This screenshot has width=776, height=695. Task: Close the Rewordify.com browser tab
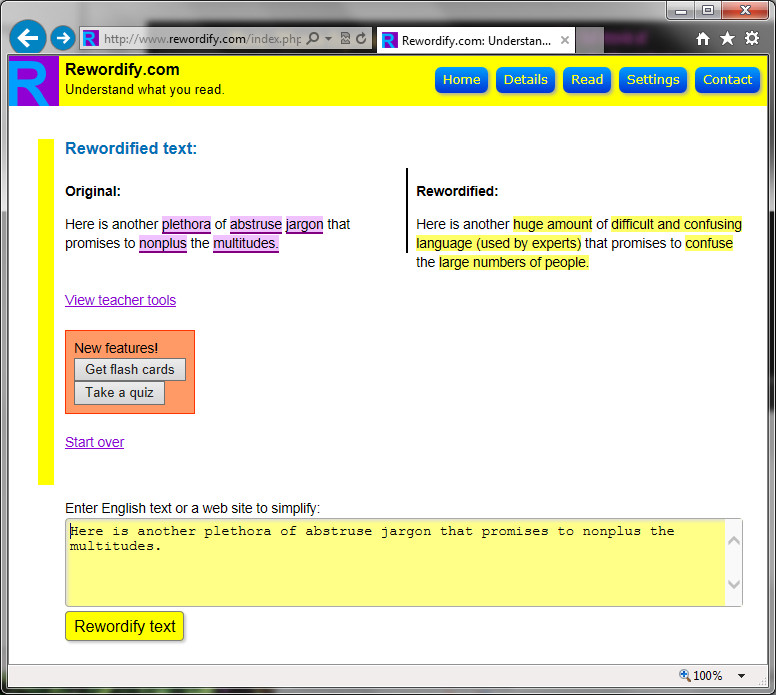(565, 41)
